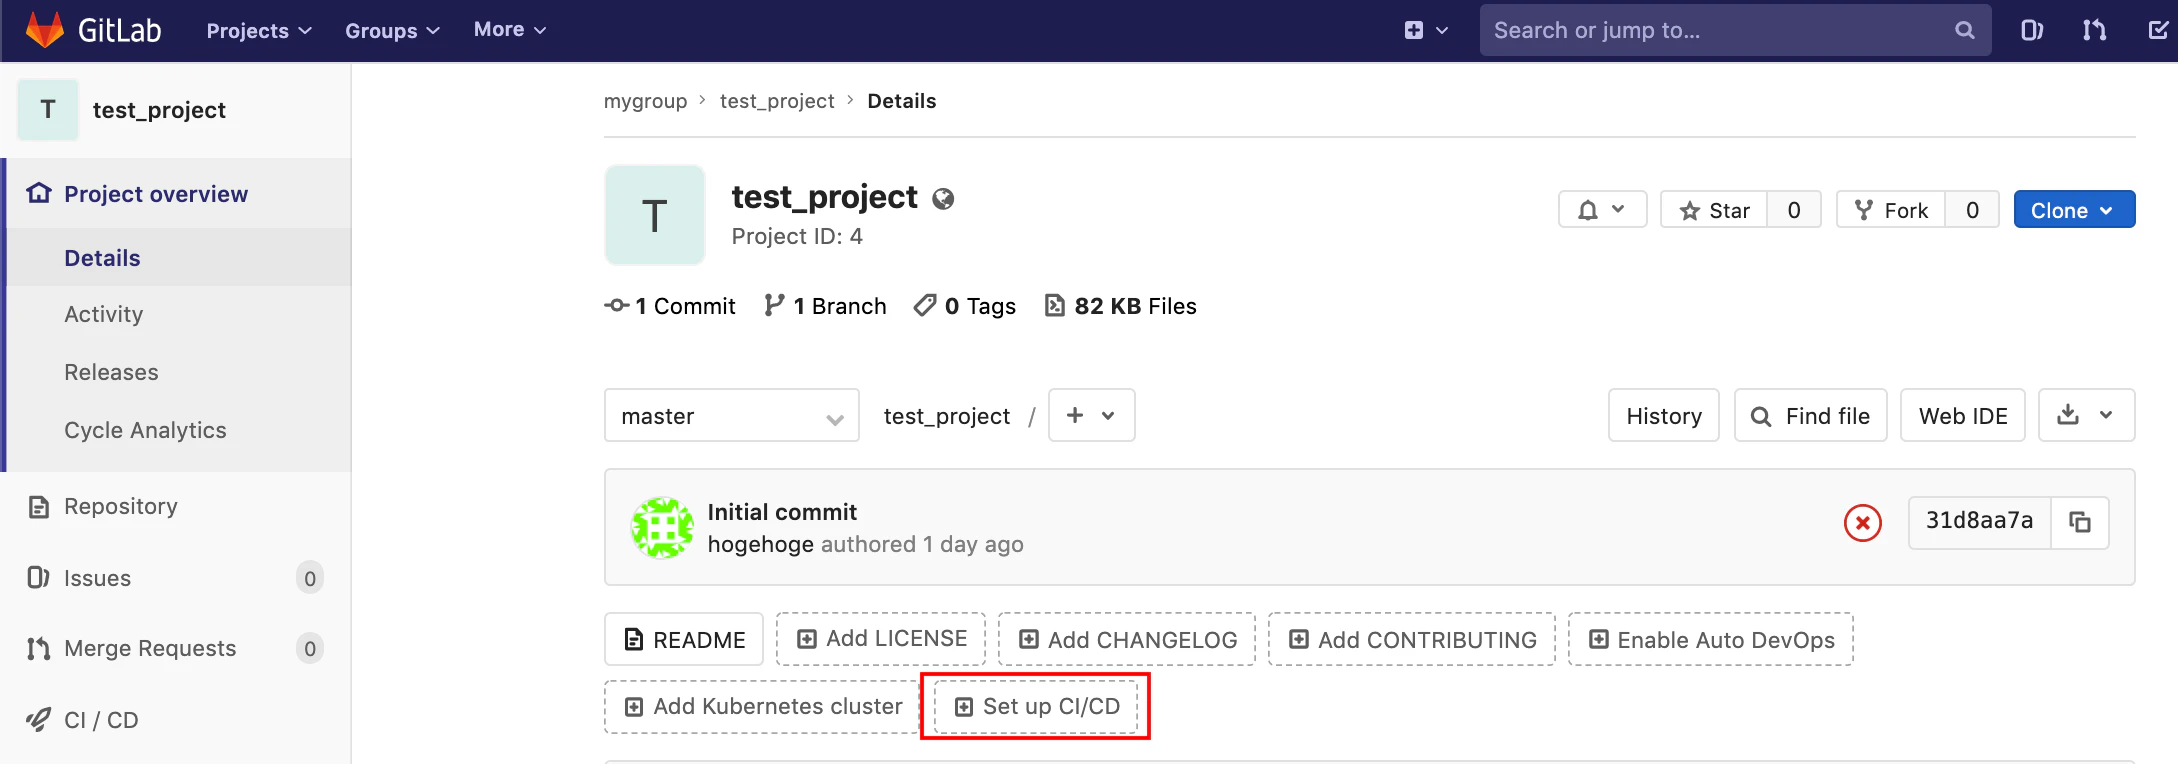Follow the mygroup breadcrumb link
2178x764 pixels.
point(645,101)
